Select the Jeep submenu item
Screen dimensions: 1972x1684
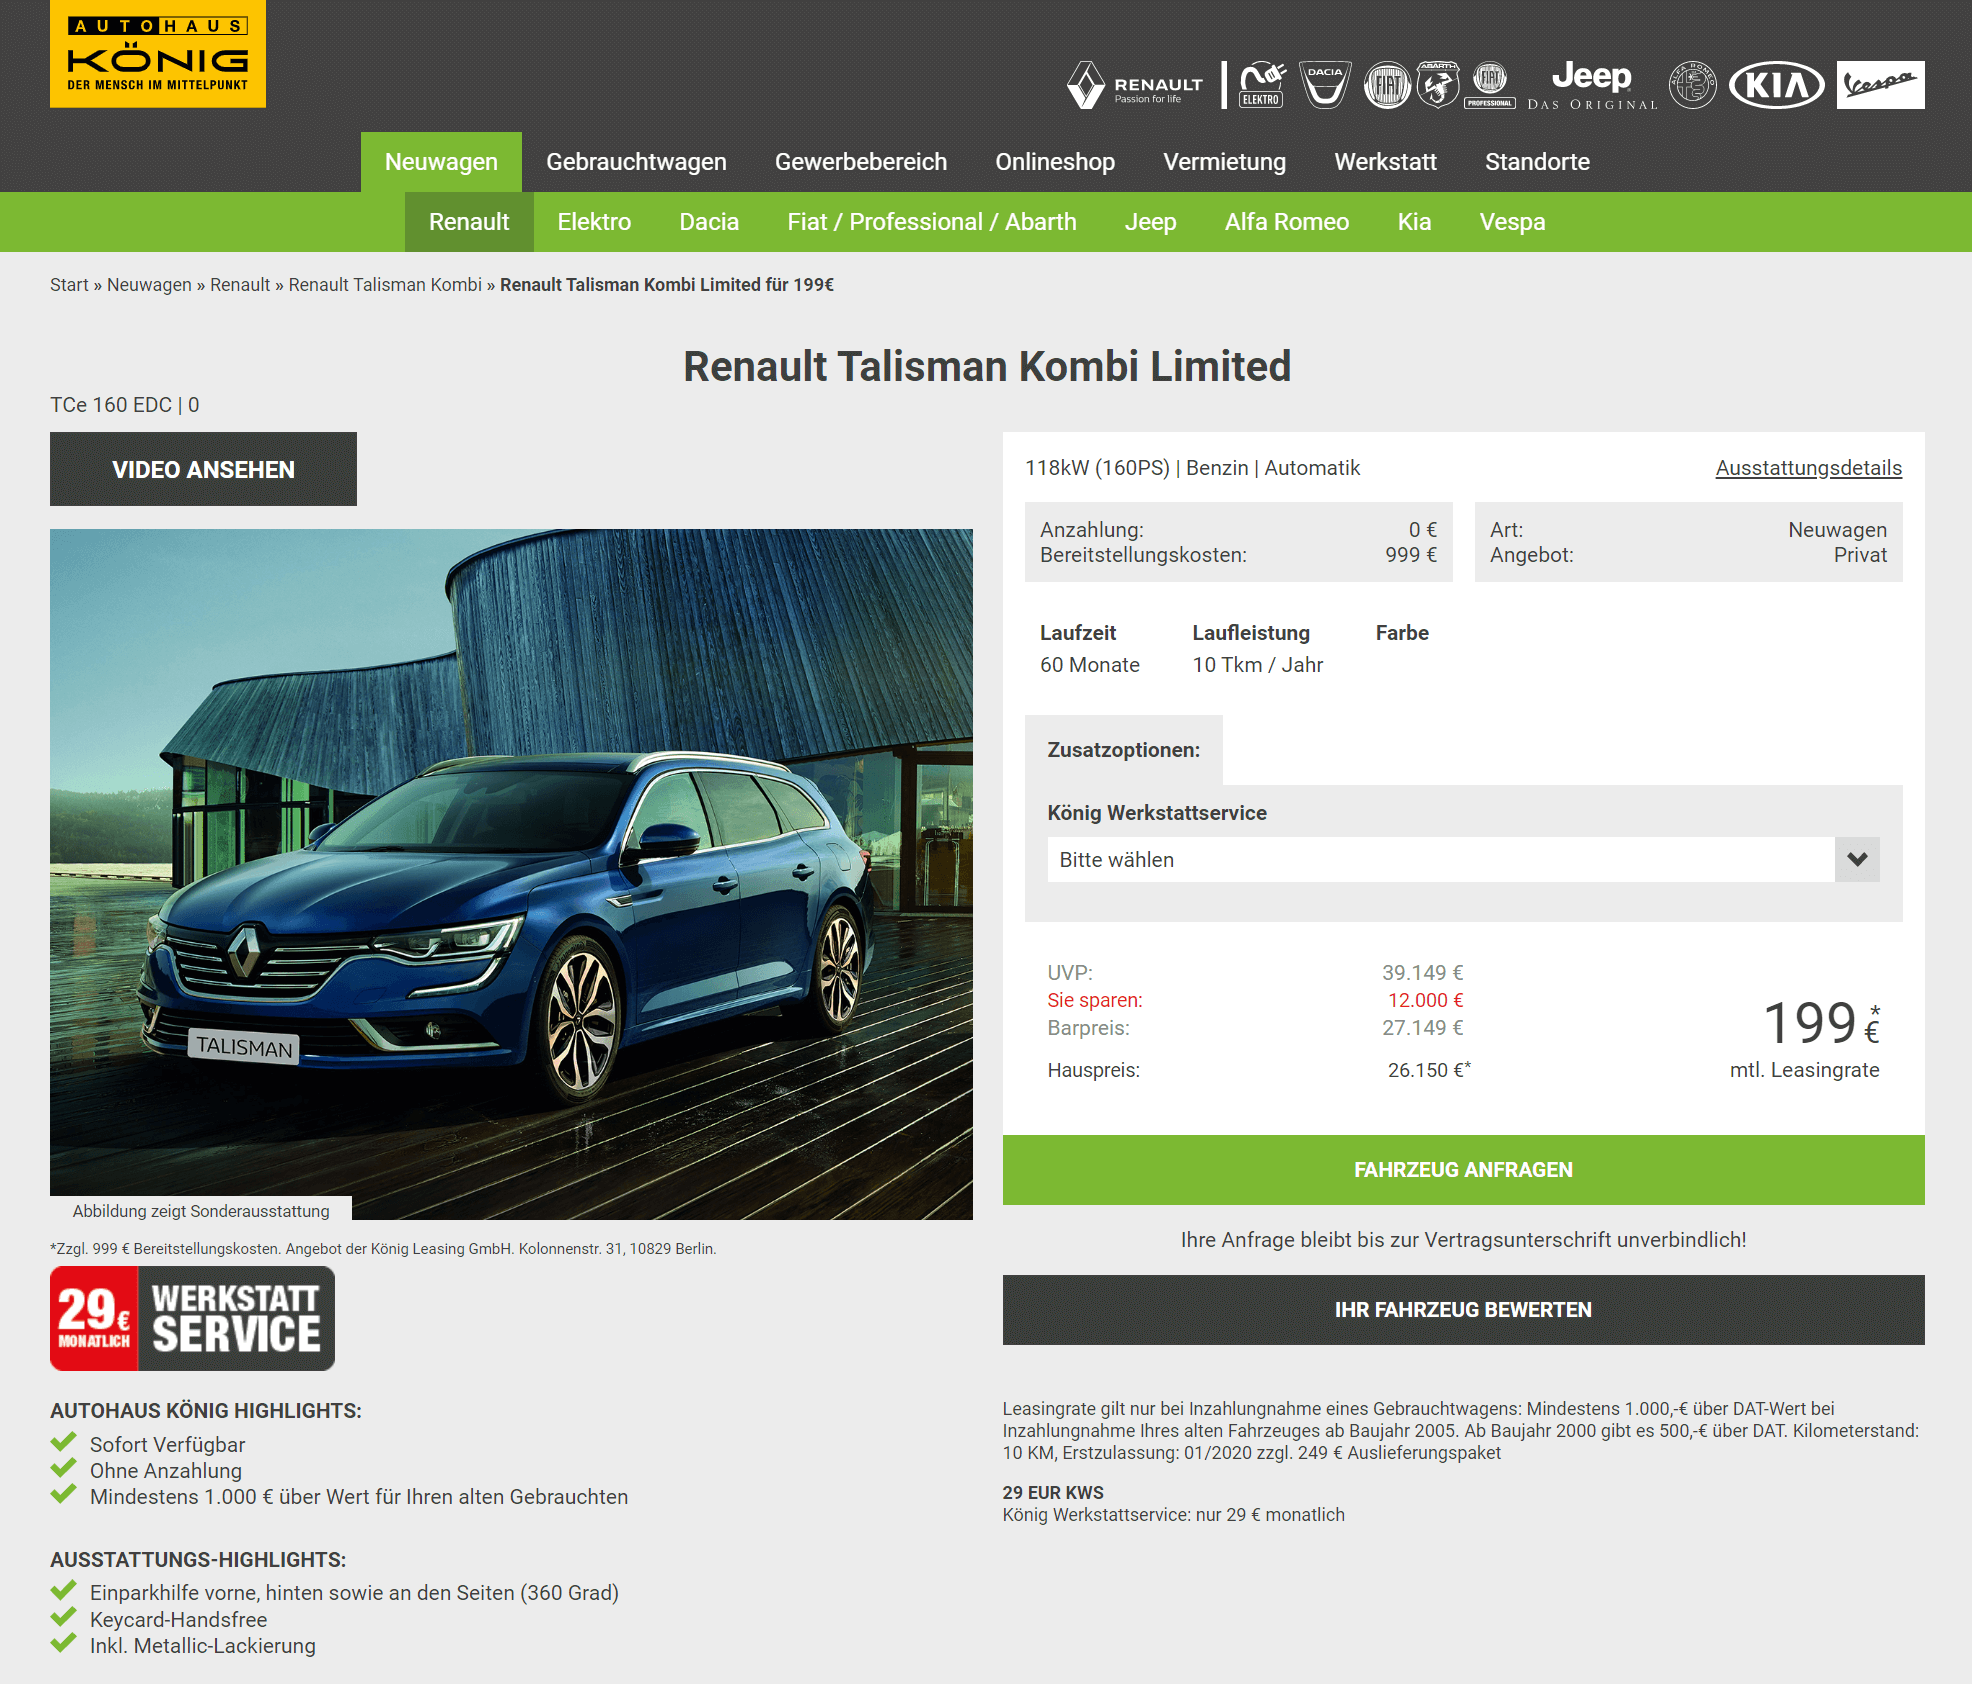pos(1150,222)
